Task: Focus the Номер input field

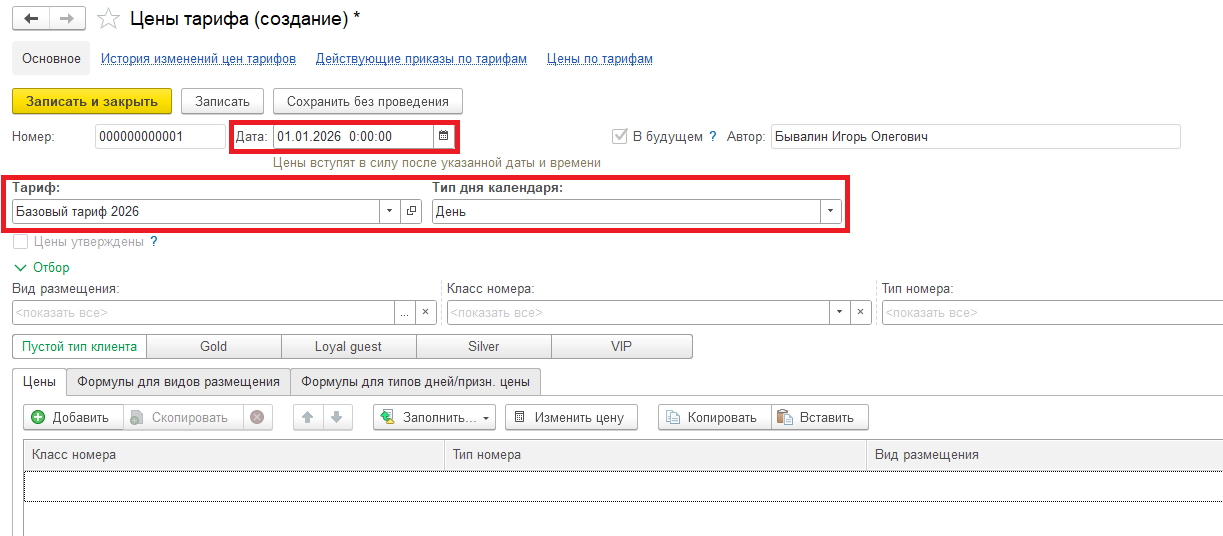Action: (x=161, y=136)
